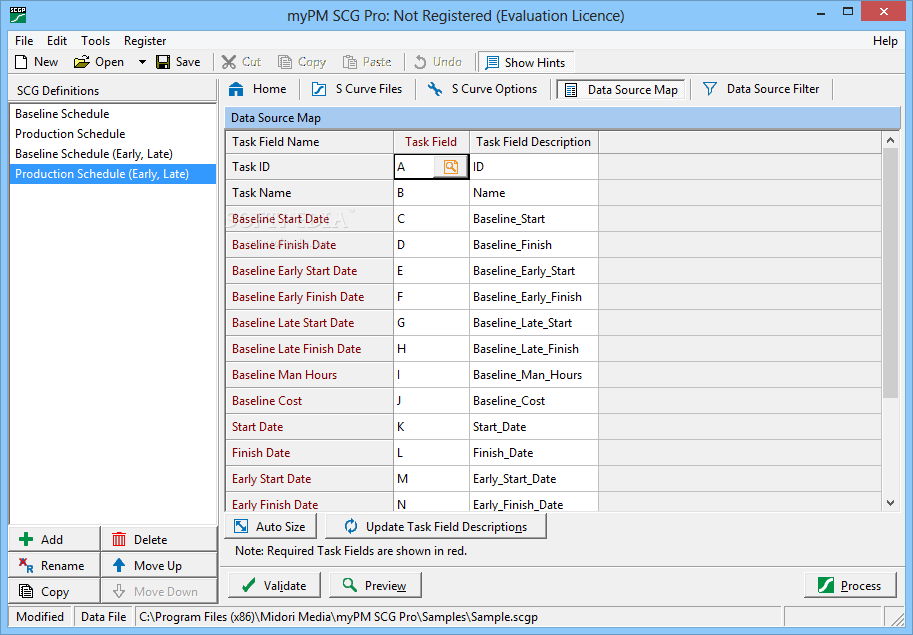913x635 pixels.
Task: Click the SCGP application icon in title bar
Action: point(18,15)
